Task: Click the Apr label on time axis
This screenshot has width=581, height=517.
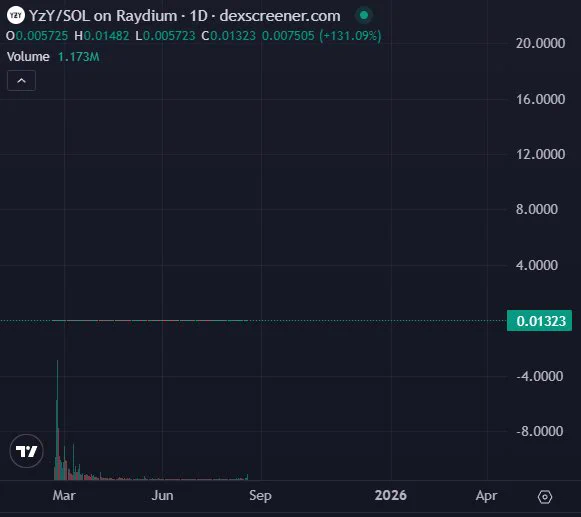Action: pyautogui.click(x=486, y=496)
